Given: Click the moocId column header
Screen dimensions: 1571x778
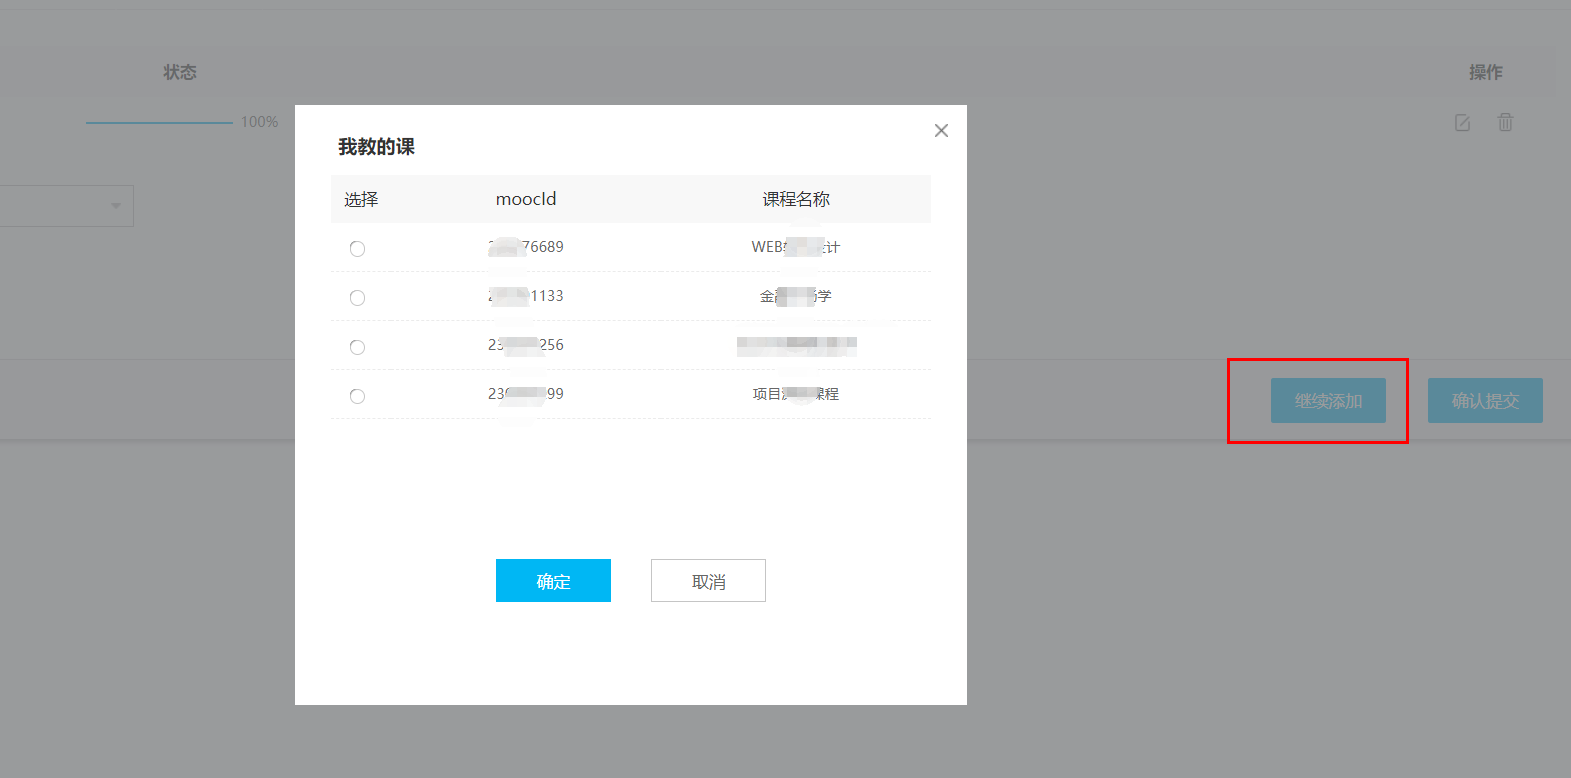Looking at the screenshot, I should 526,199.
